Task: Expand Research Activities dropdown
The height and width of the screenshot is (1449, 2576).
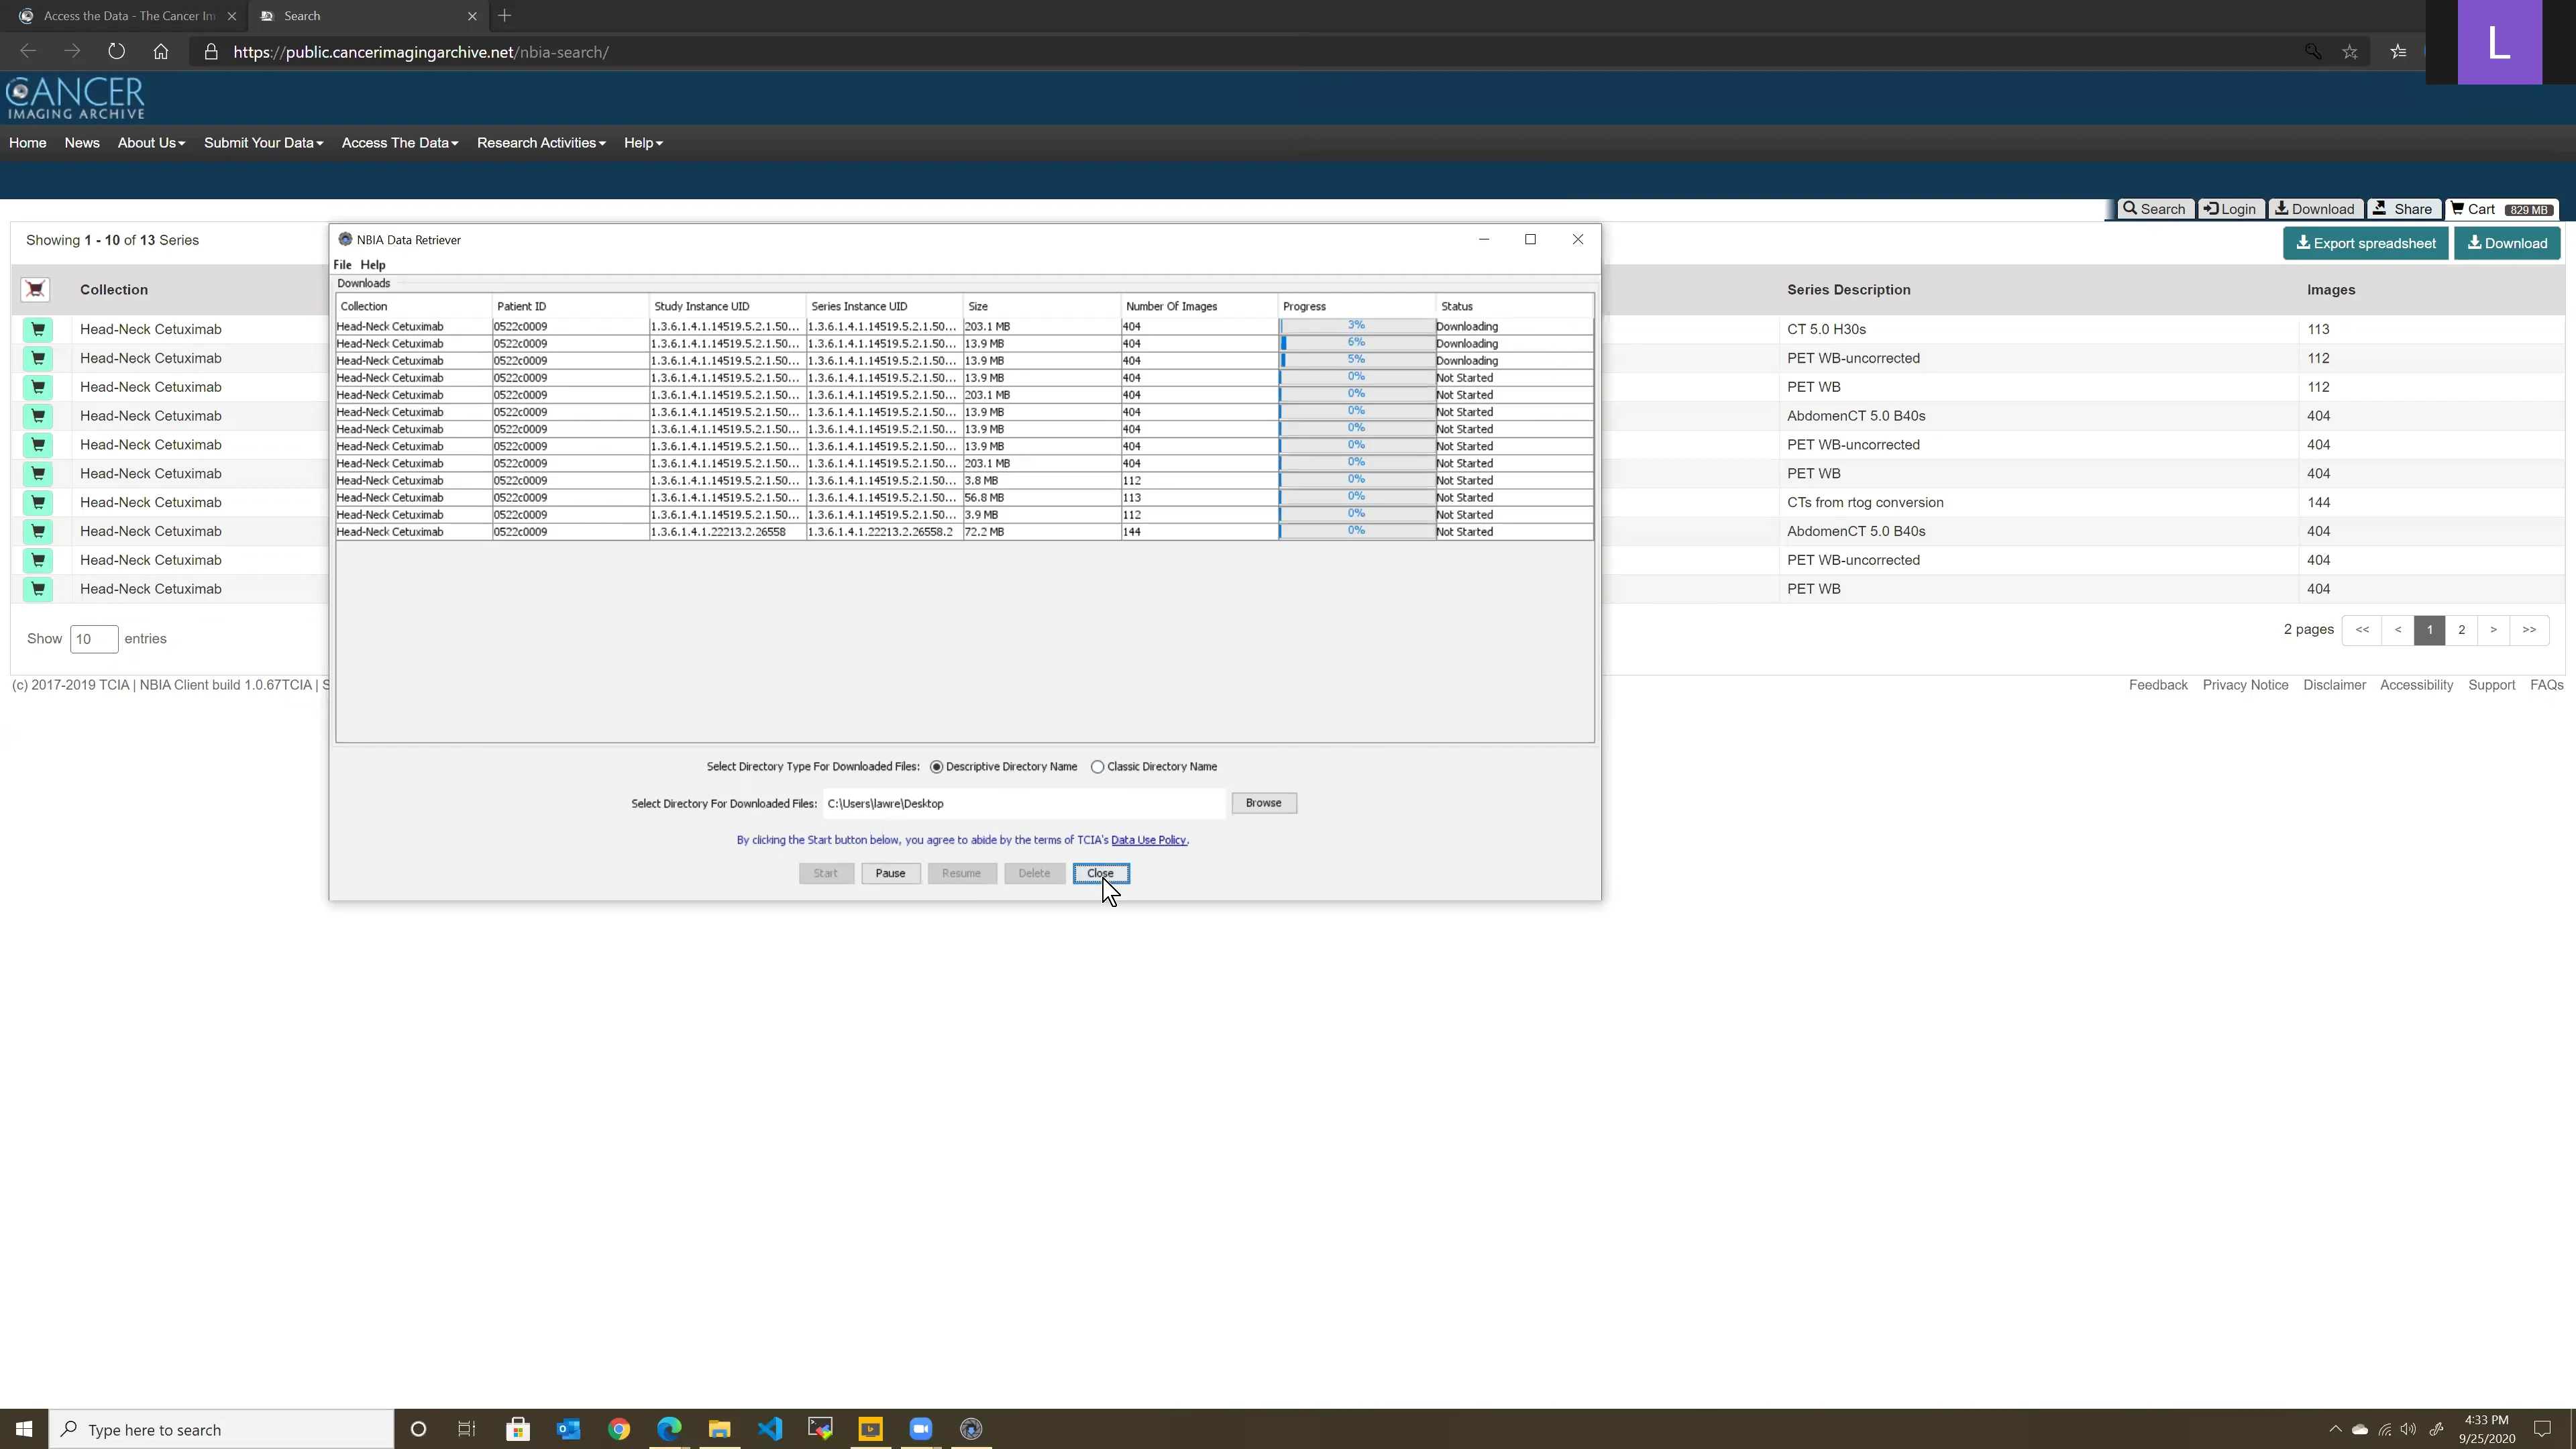Action: click(541, 143)
